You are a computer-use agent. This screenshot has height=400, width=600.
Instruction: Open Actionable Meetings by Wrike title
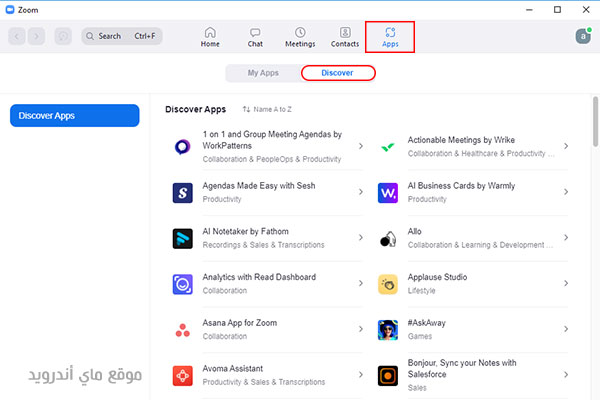pyautogui.click(x=461, y=140)
